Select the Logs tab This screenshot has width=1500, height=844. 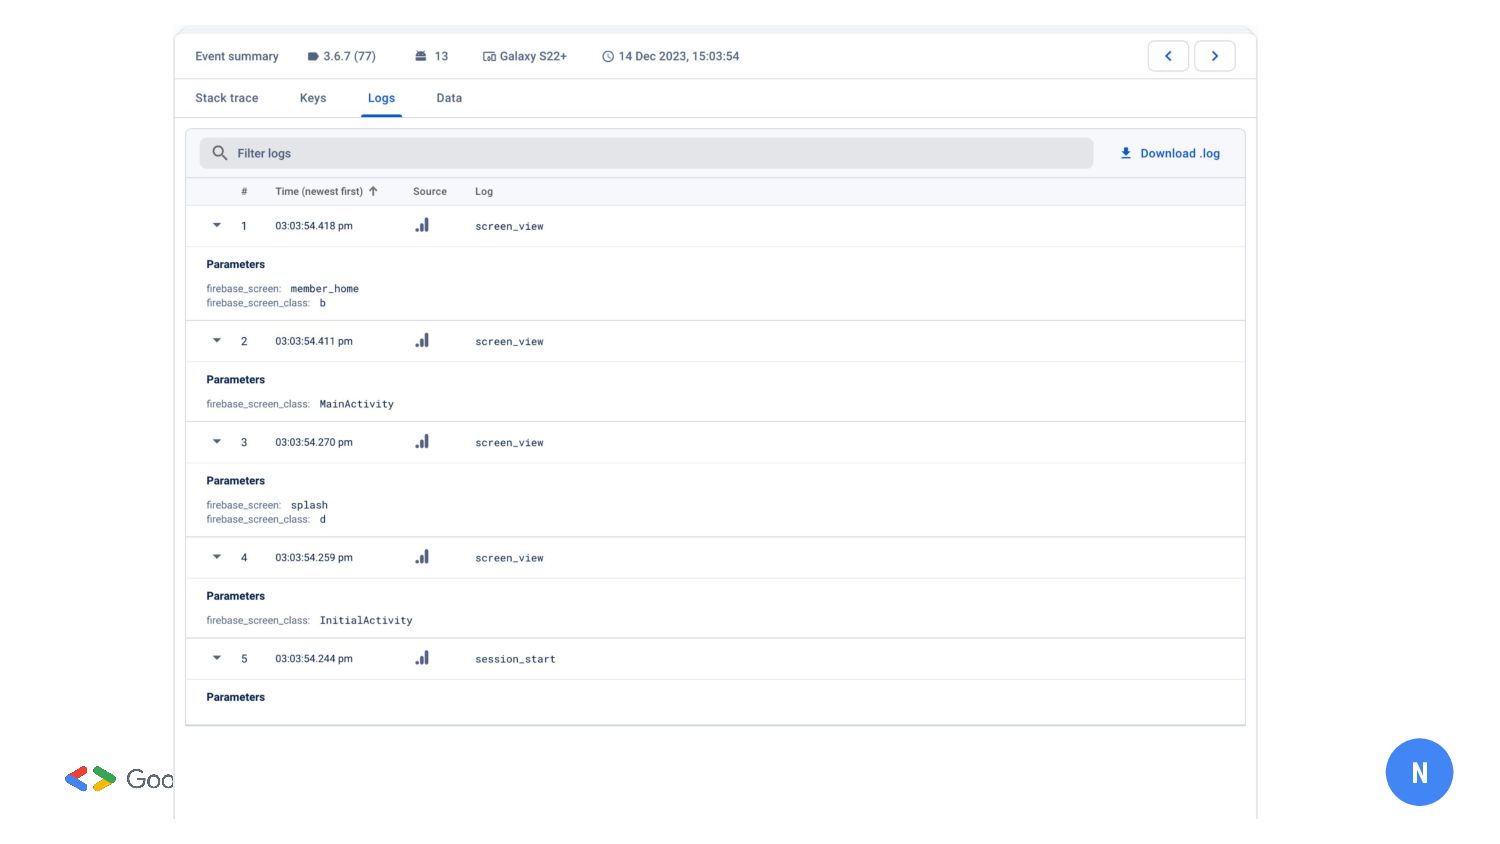pyautogui.click(x=381, y=98)
